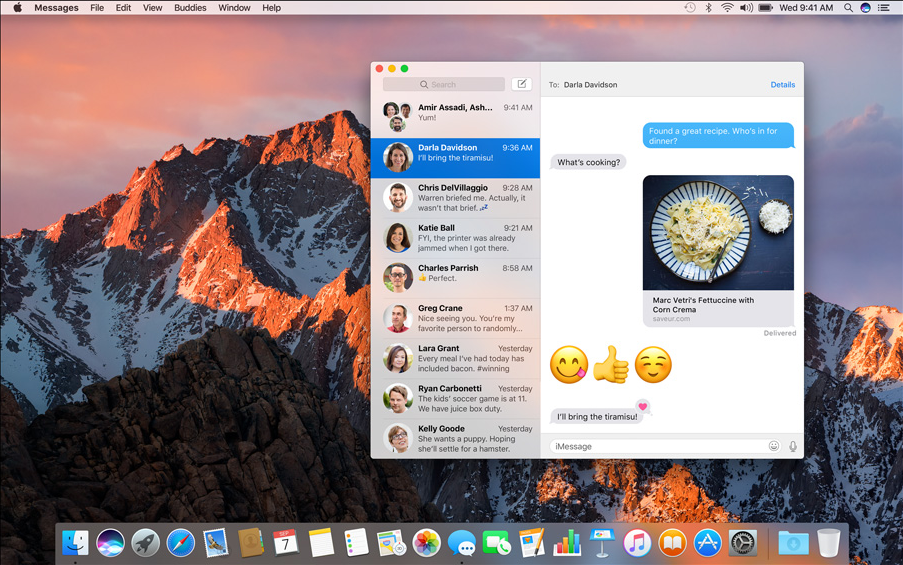Select Ryan Carbonetti conversation
The image size is (903, 565).
pos(456,399)
